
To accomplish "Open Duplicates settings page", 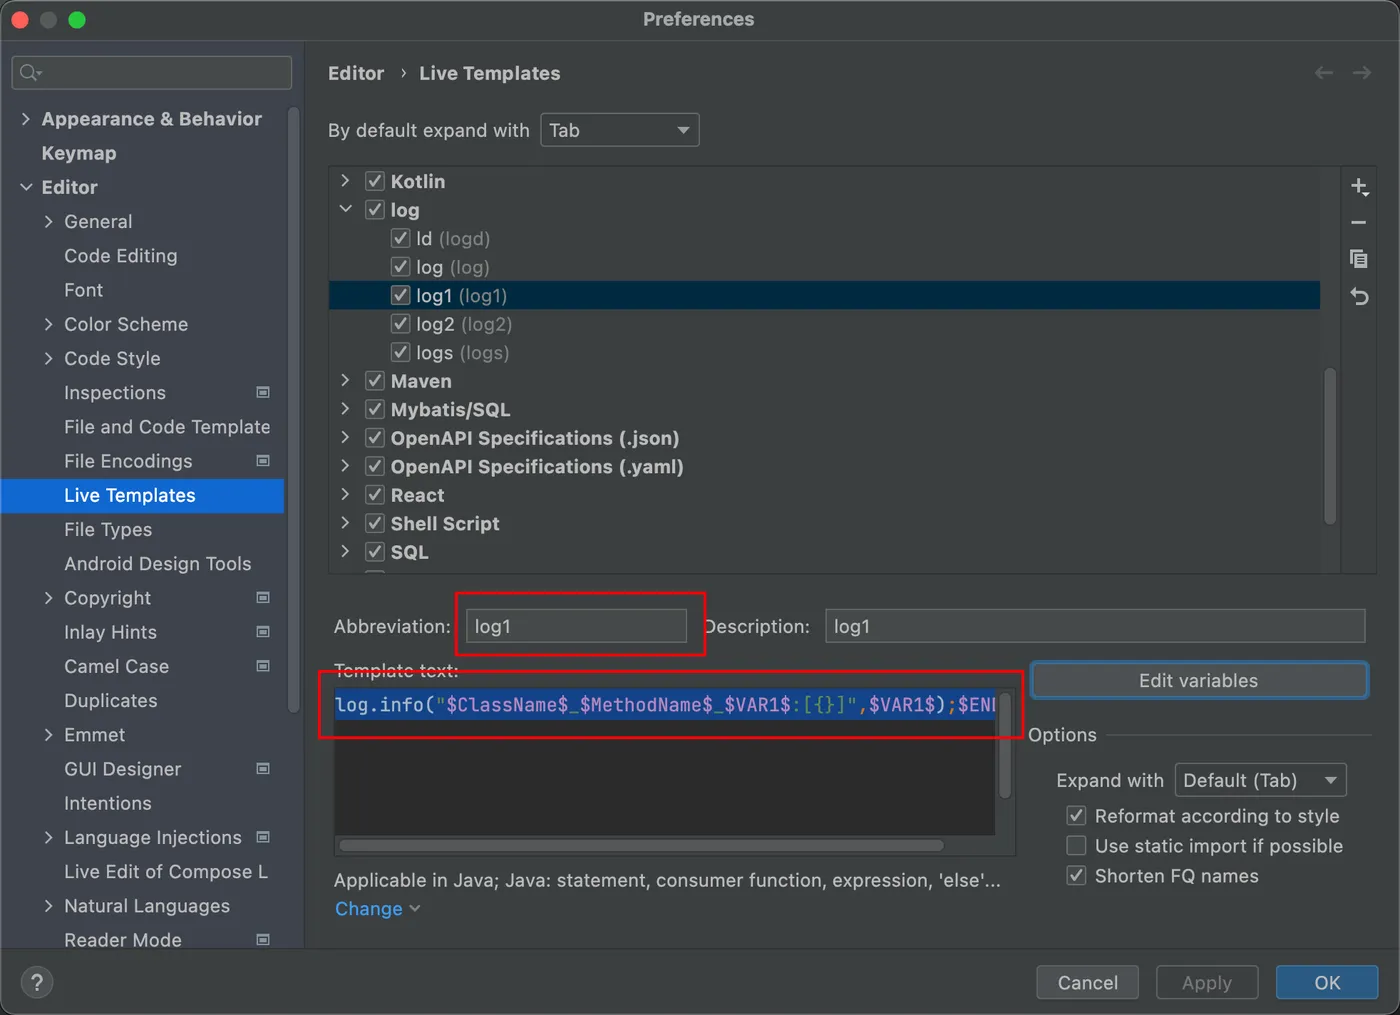I will (x=111, y=701).
